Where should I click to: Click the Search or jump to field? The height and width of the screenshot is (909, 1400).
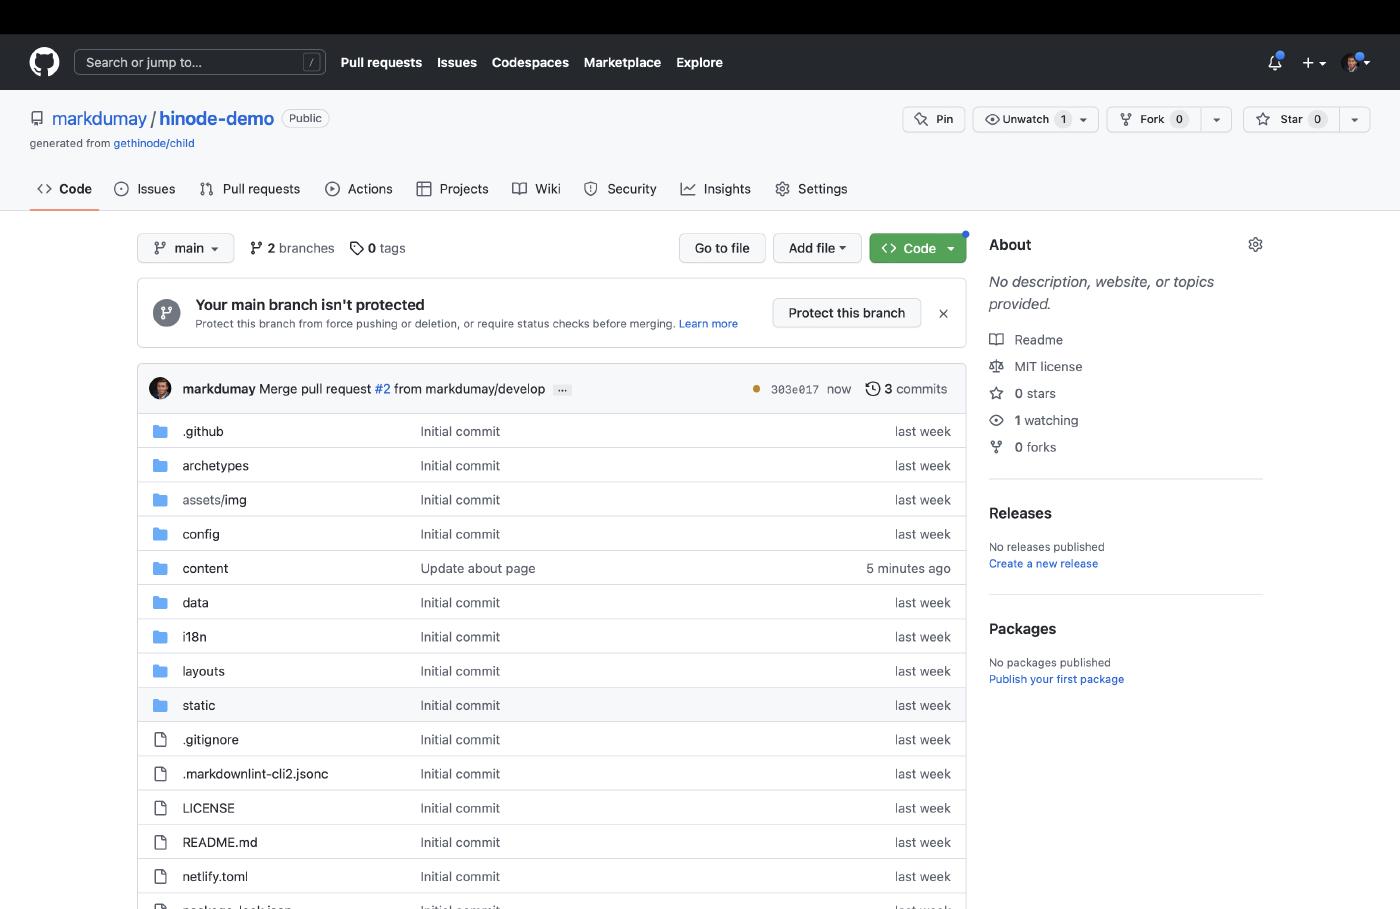[x=200, y=62]
